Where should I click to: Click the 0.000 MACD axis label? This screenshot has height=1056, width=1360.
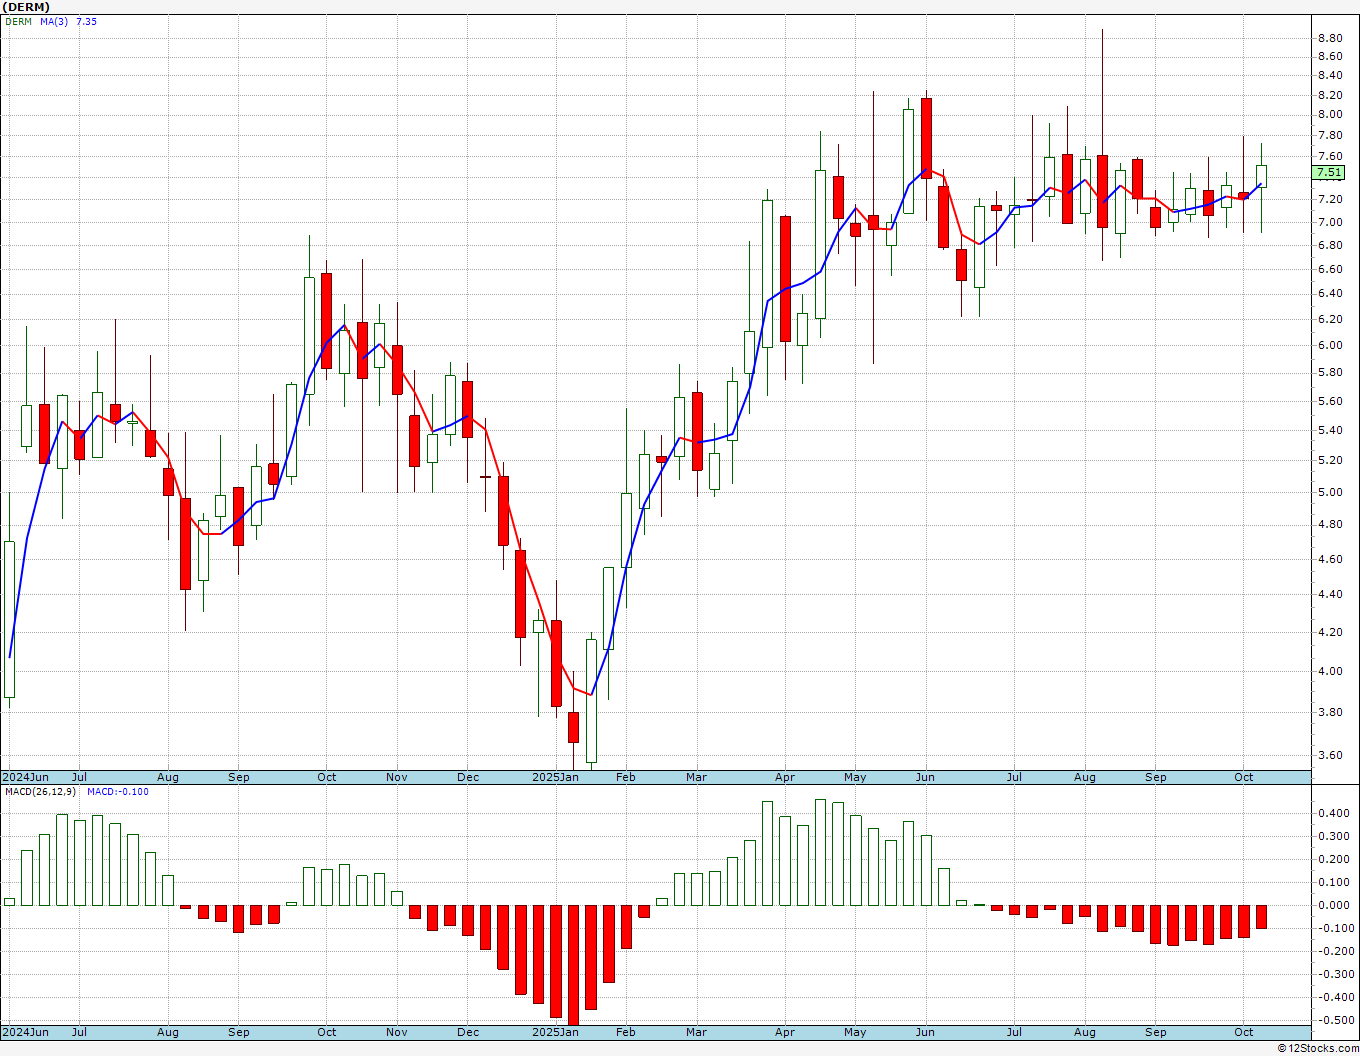[x=1332, y=905]
